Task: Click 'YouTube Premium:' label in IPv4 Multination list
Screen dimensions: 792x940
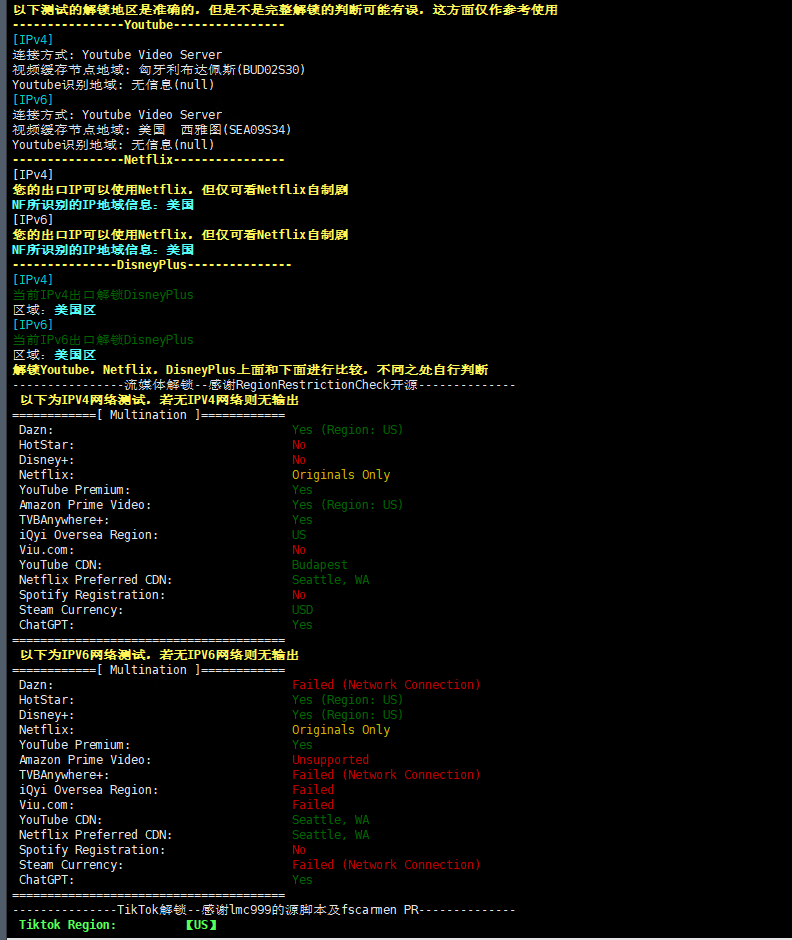Action: pos(74,490)
